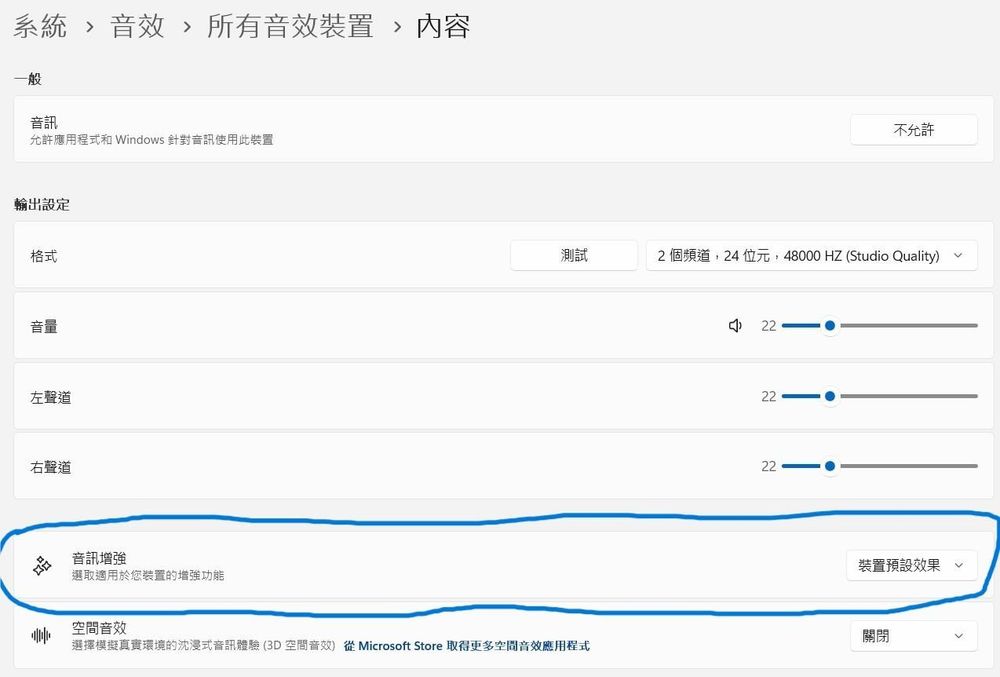Click the speaker volume icon
This screenshot has height=677, width=1000.
tap(736, 325)
